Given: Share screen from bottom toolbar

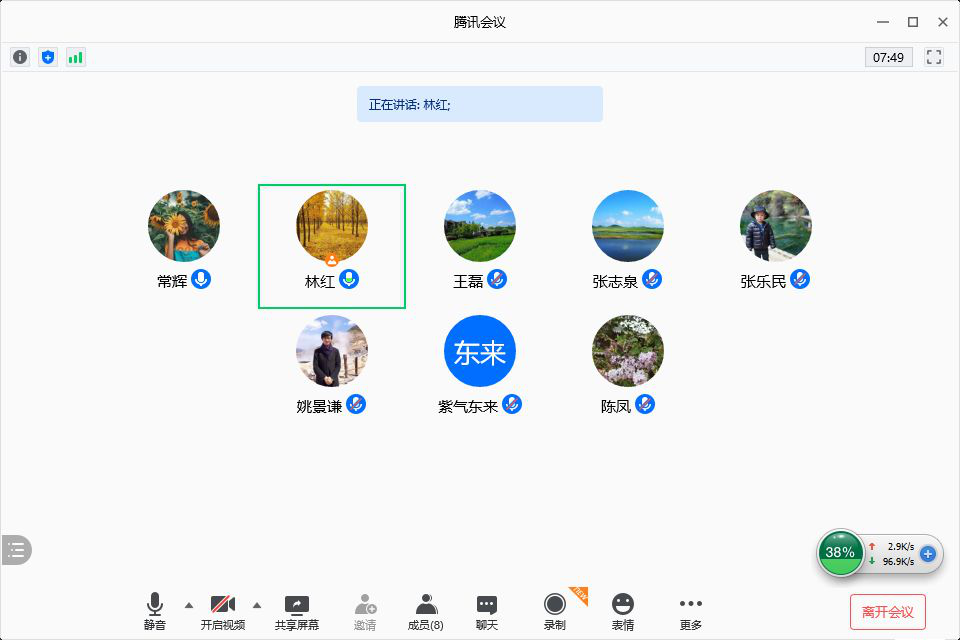Looking at the screenshot, I should pyautogui.click(x=297, y=611).
